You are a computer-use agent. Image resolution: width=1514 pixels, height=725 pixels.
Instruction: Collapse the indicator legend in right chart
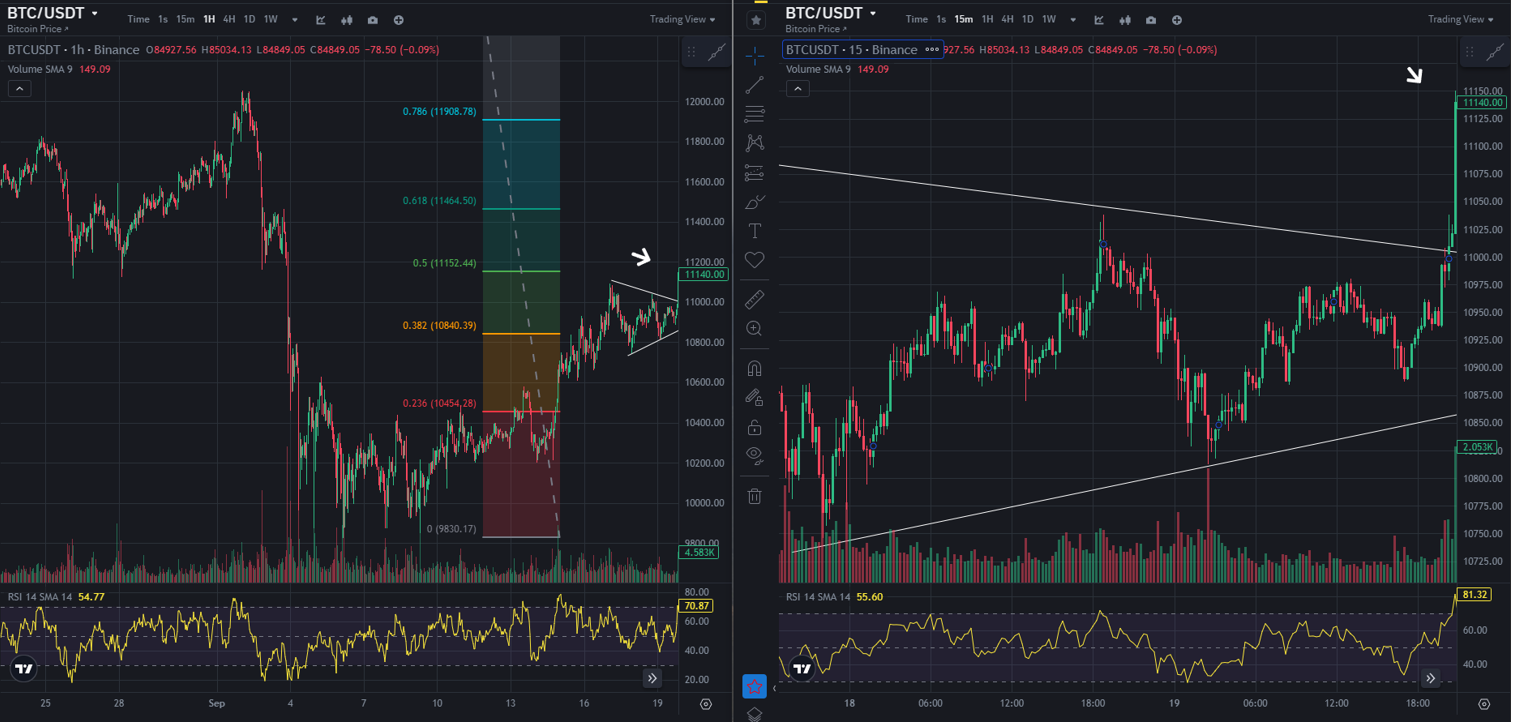pyautogui.click(x=797, y=89)
